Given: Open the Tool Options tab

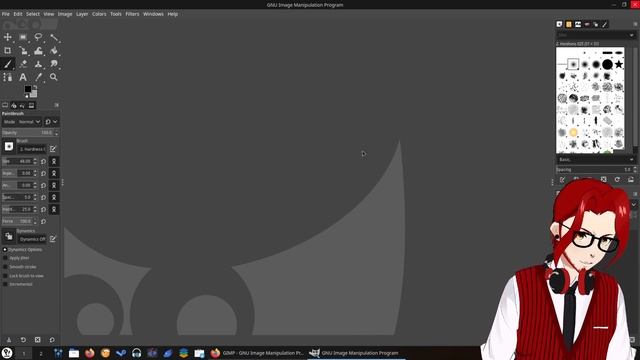Looking at the screenshot, I should click(5, 105).
